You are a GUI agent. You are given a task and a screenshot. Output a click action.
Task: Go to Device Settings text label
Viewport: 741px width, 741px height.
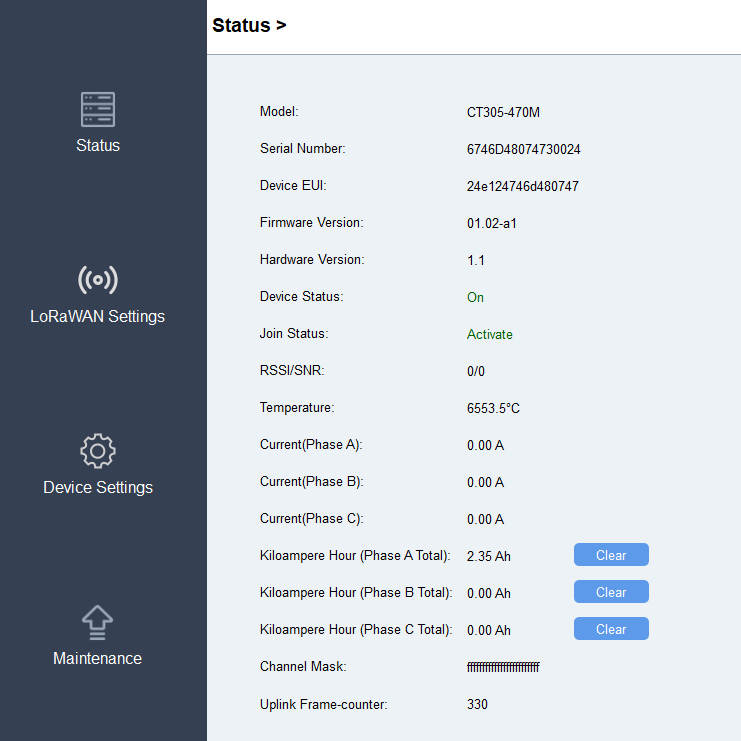(x=98, y=488)
